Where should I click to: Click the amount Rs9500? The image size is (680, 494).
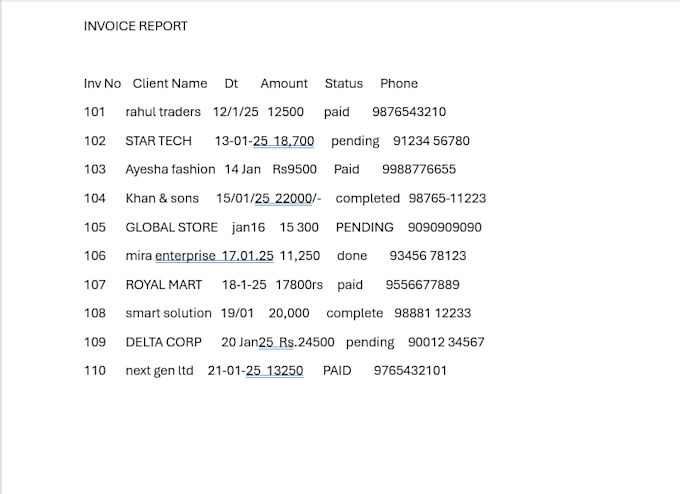coord(294,169)
